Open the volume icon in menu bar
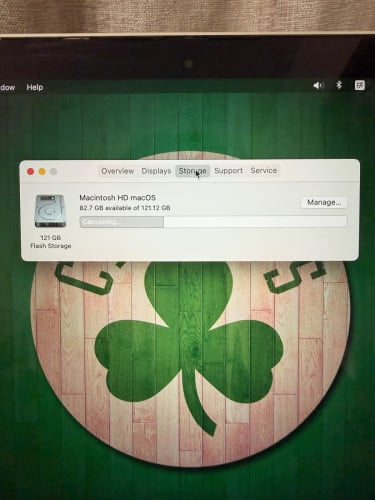The image size is (375, 500). [318, 86]
